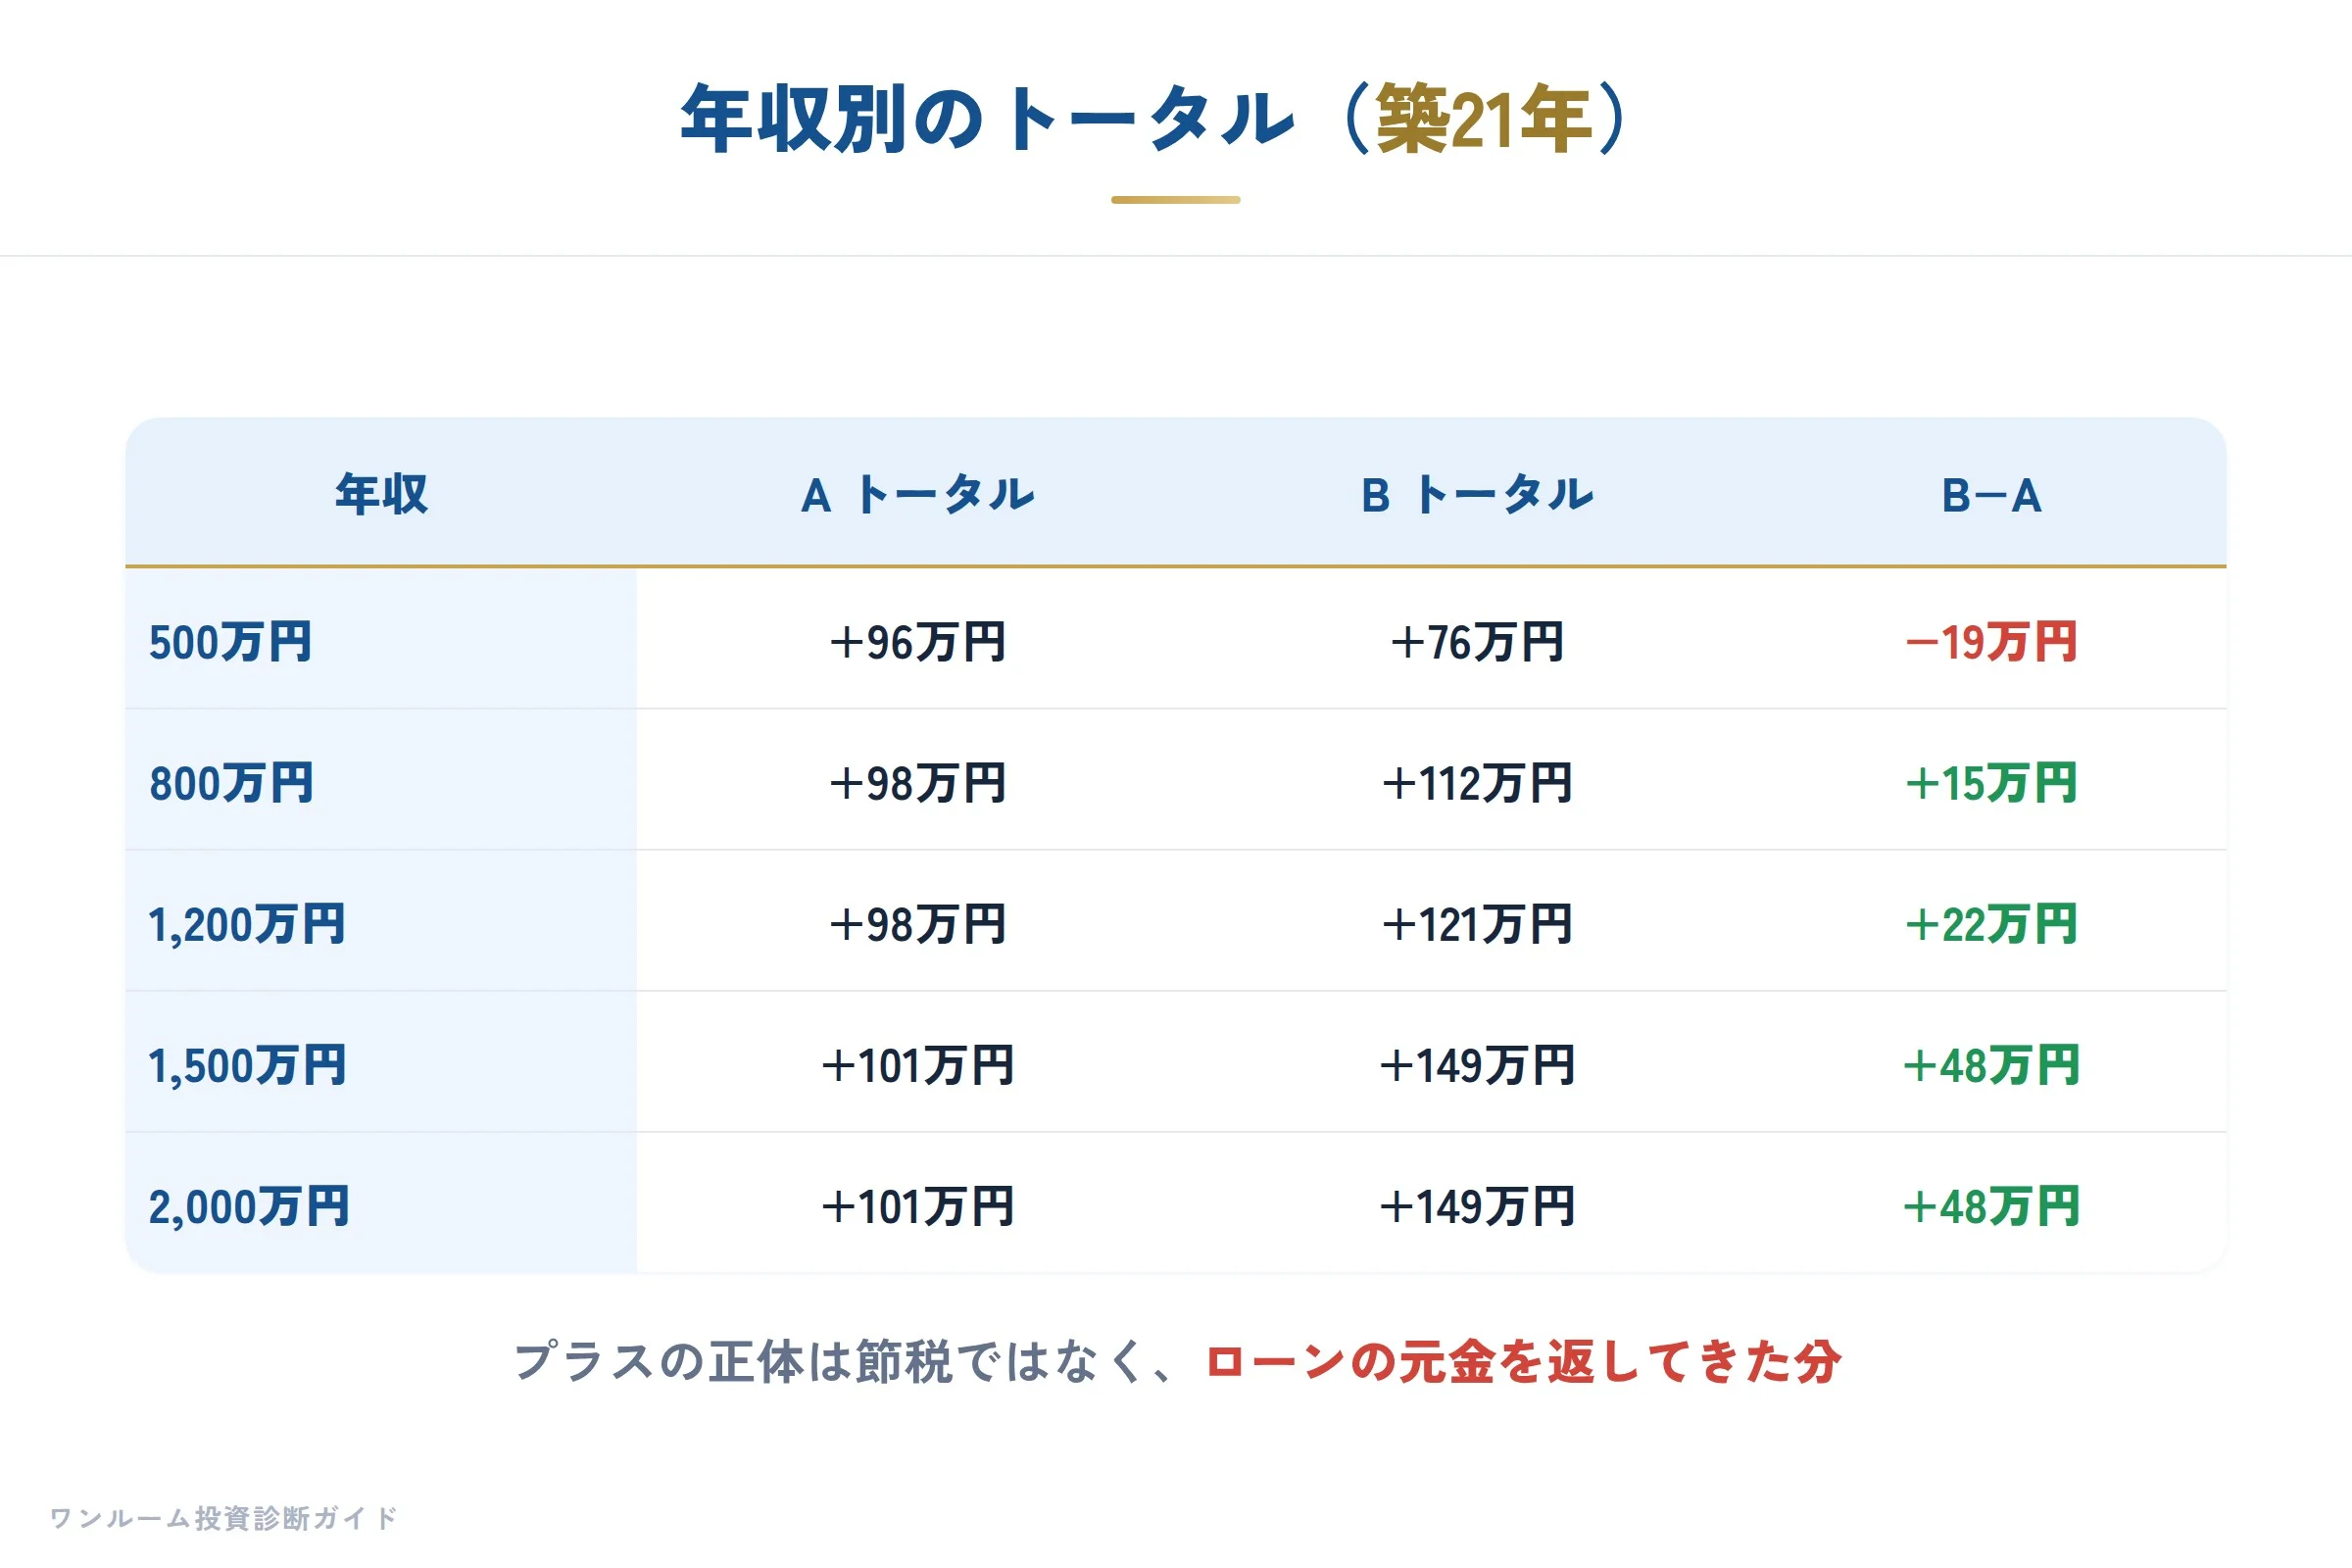Select the +121万円 cell
This screenshot has height=1568, width=2352.
tap(1477, 924)
